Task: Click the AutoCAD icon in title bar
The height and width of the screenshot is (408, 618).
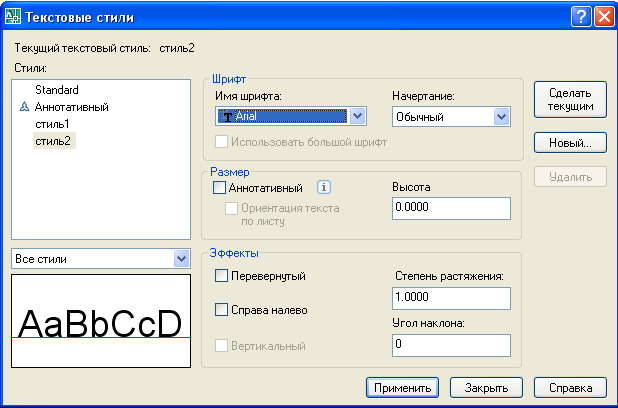Action: 13,17
